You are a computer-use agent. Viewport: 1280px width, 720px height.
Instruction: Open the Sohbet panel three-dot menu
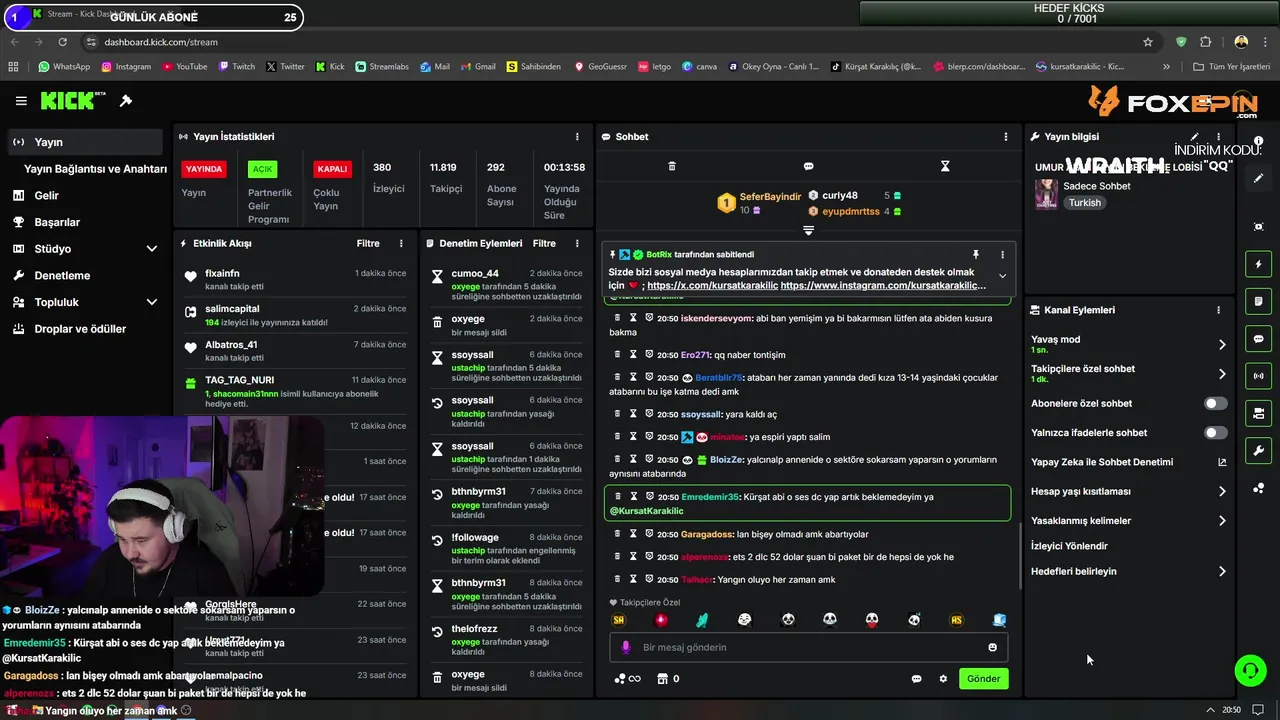point(1006,137)
